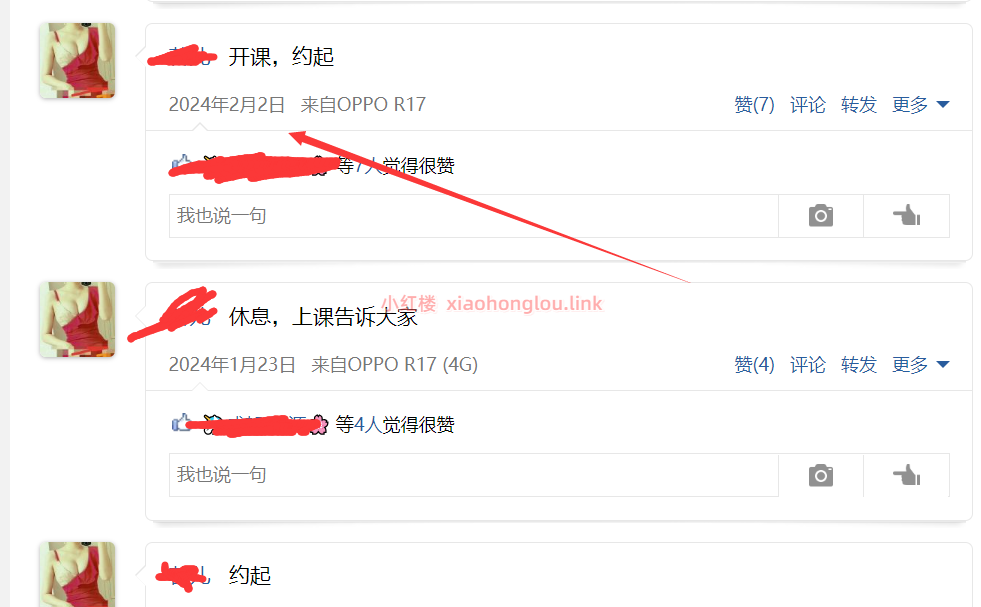The image size is (981, 607).
Task: Like the post with 赞(4)
Action: (x=754, y=364)
